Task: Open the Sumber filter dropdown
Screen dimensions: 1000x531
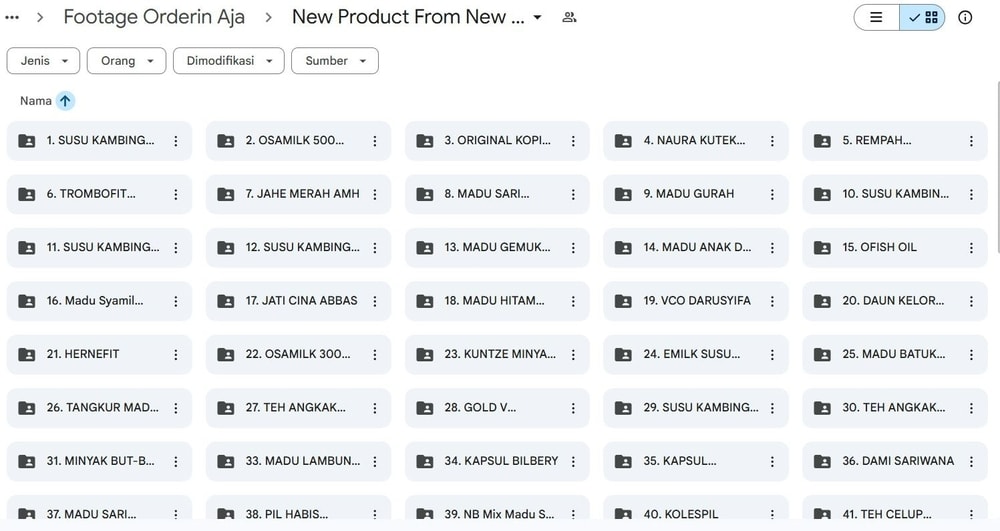Action: pyautogui.click(x=334, y=61)
